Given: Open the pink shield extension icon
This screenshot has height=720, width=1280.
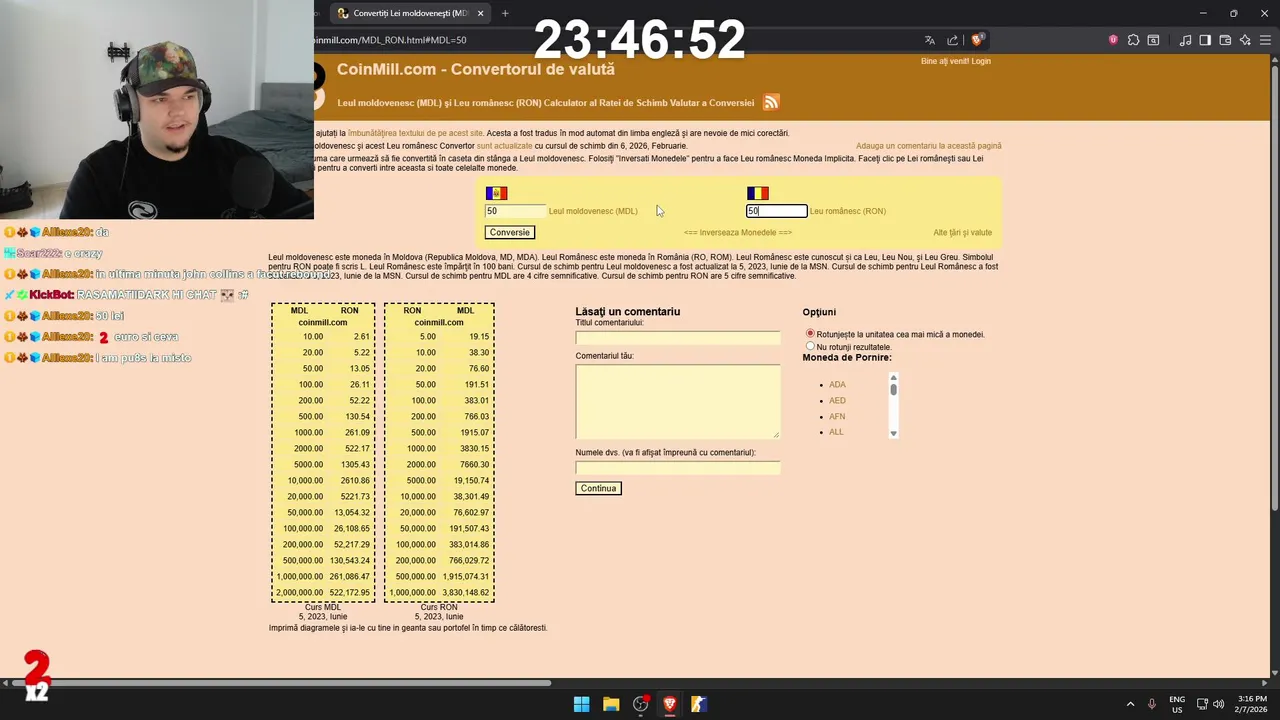Looking at the screenshot, I should click(x=1113, y=40).
